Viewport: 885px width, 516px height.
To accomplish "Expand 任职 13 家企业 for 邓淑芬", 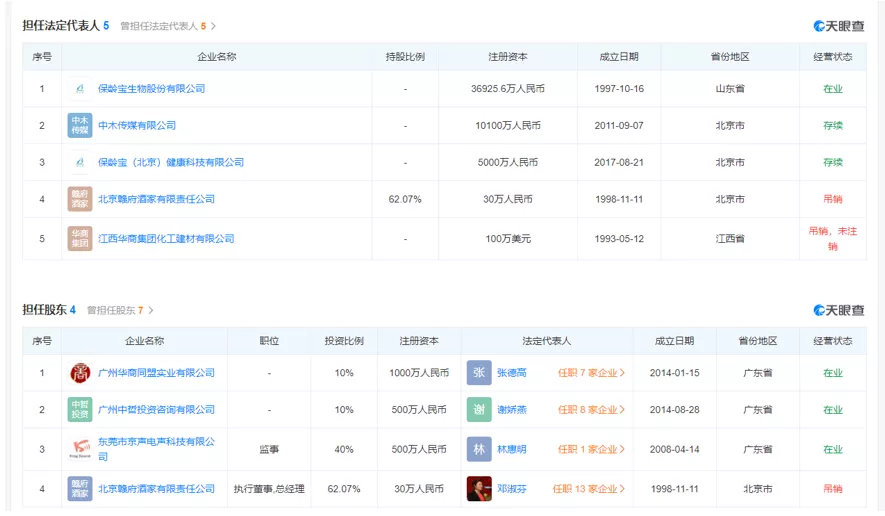I will click(591, 489).
